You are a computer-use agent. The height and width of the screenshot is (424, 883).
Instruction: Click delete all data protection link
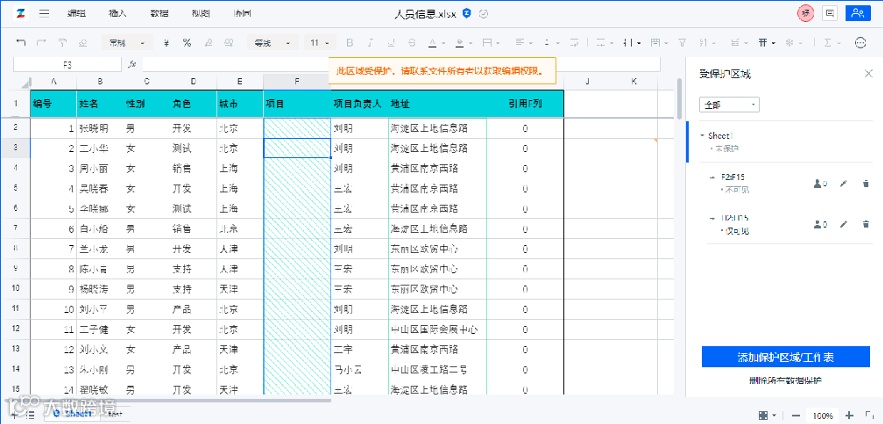click(x=786, y=381)
